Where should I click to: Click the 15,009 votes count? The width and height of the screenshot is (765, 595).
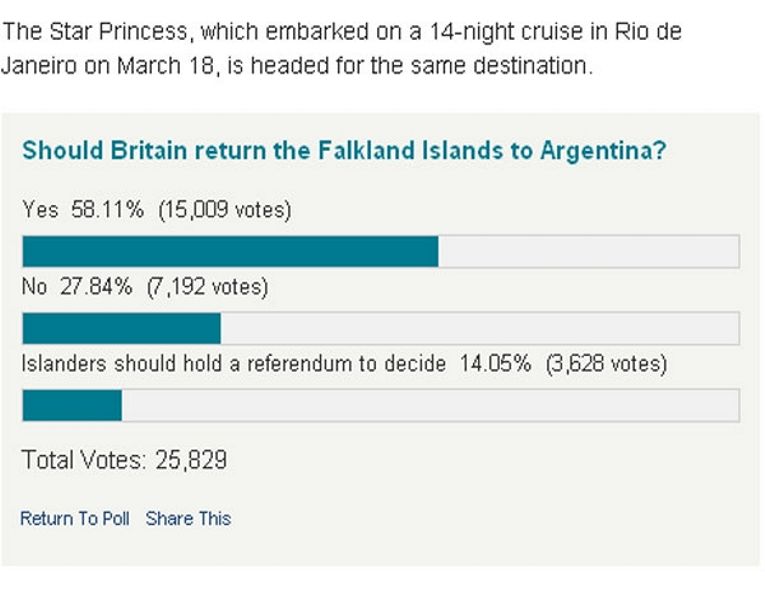point(224,210)
